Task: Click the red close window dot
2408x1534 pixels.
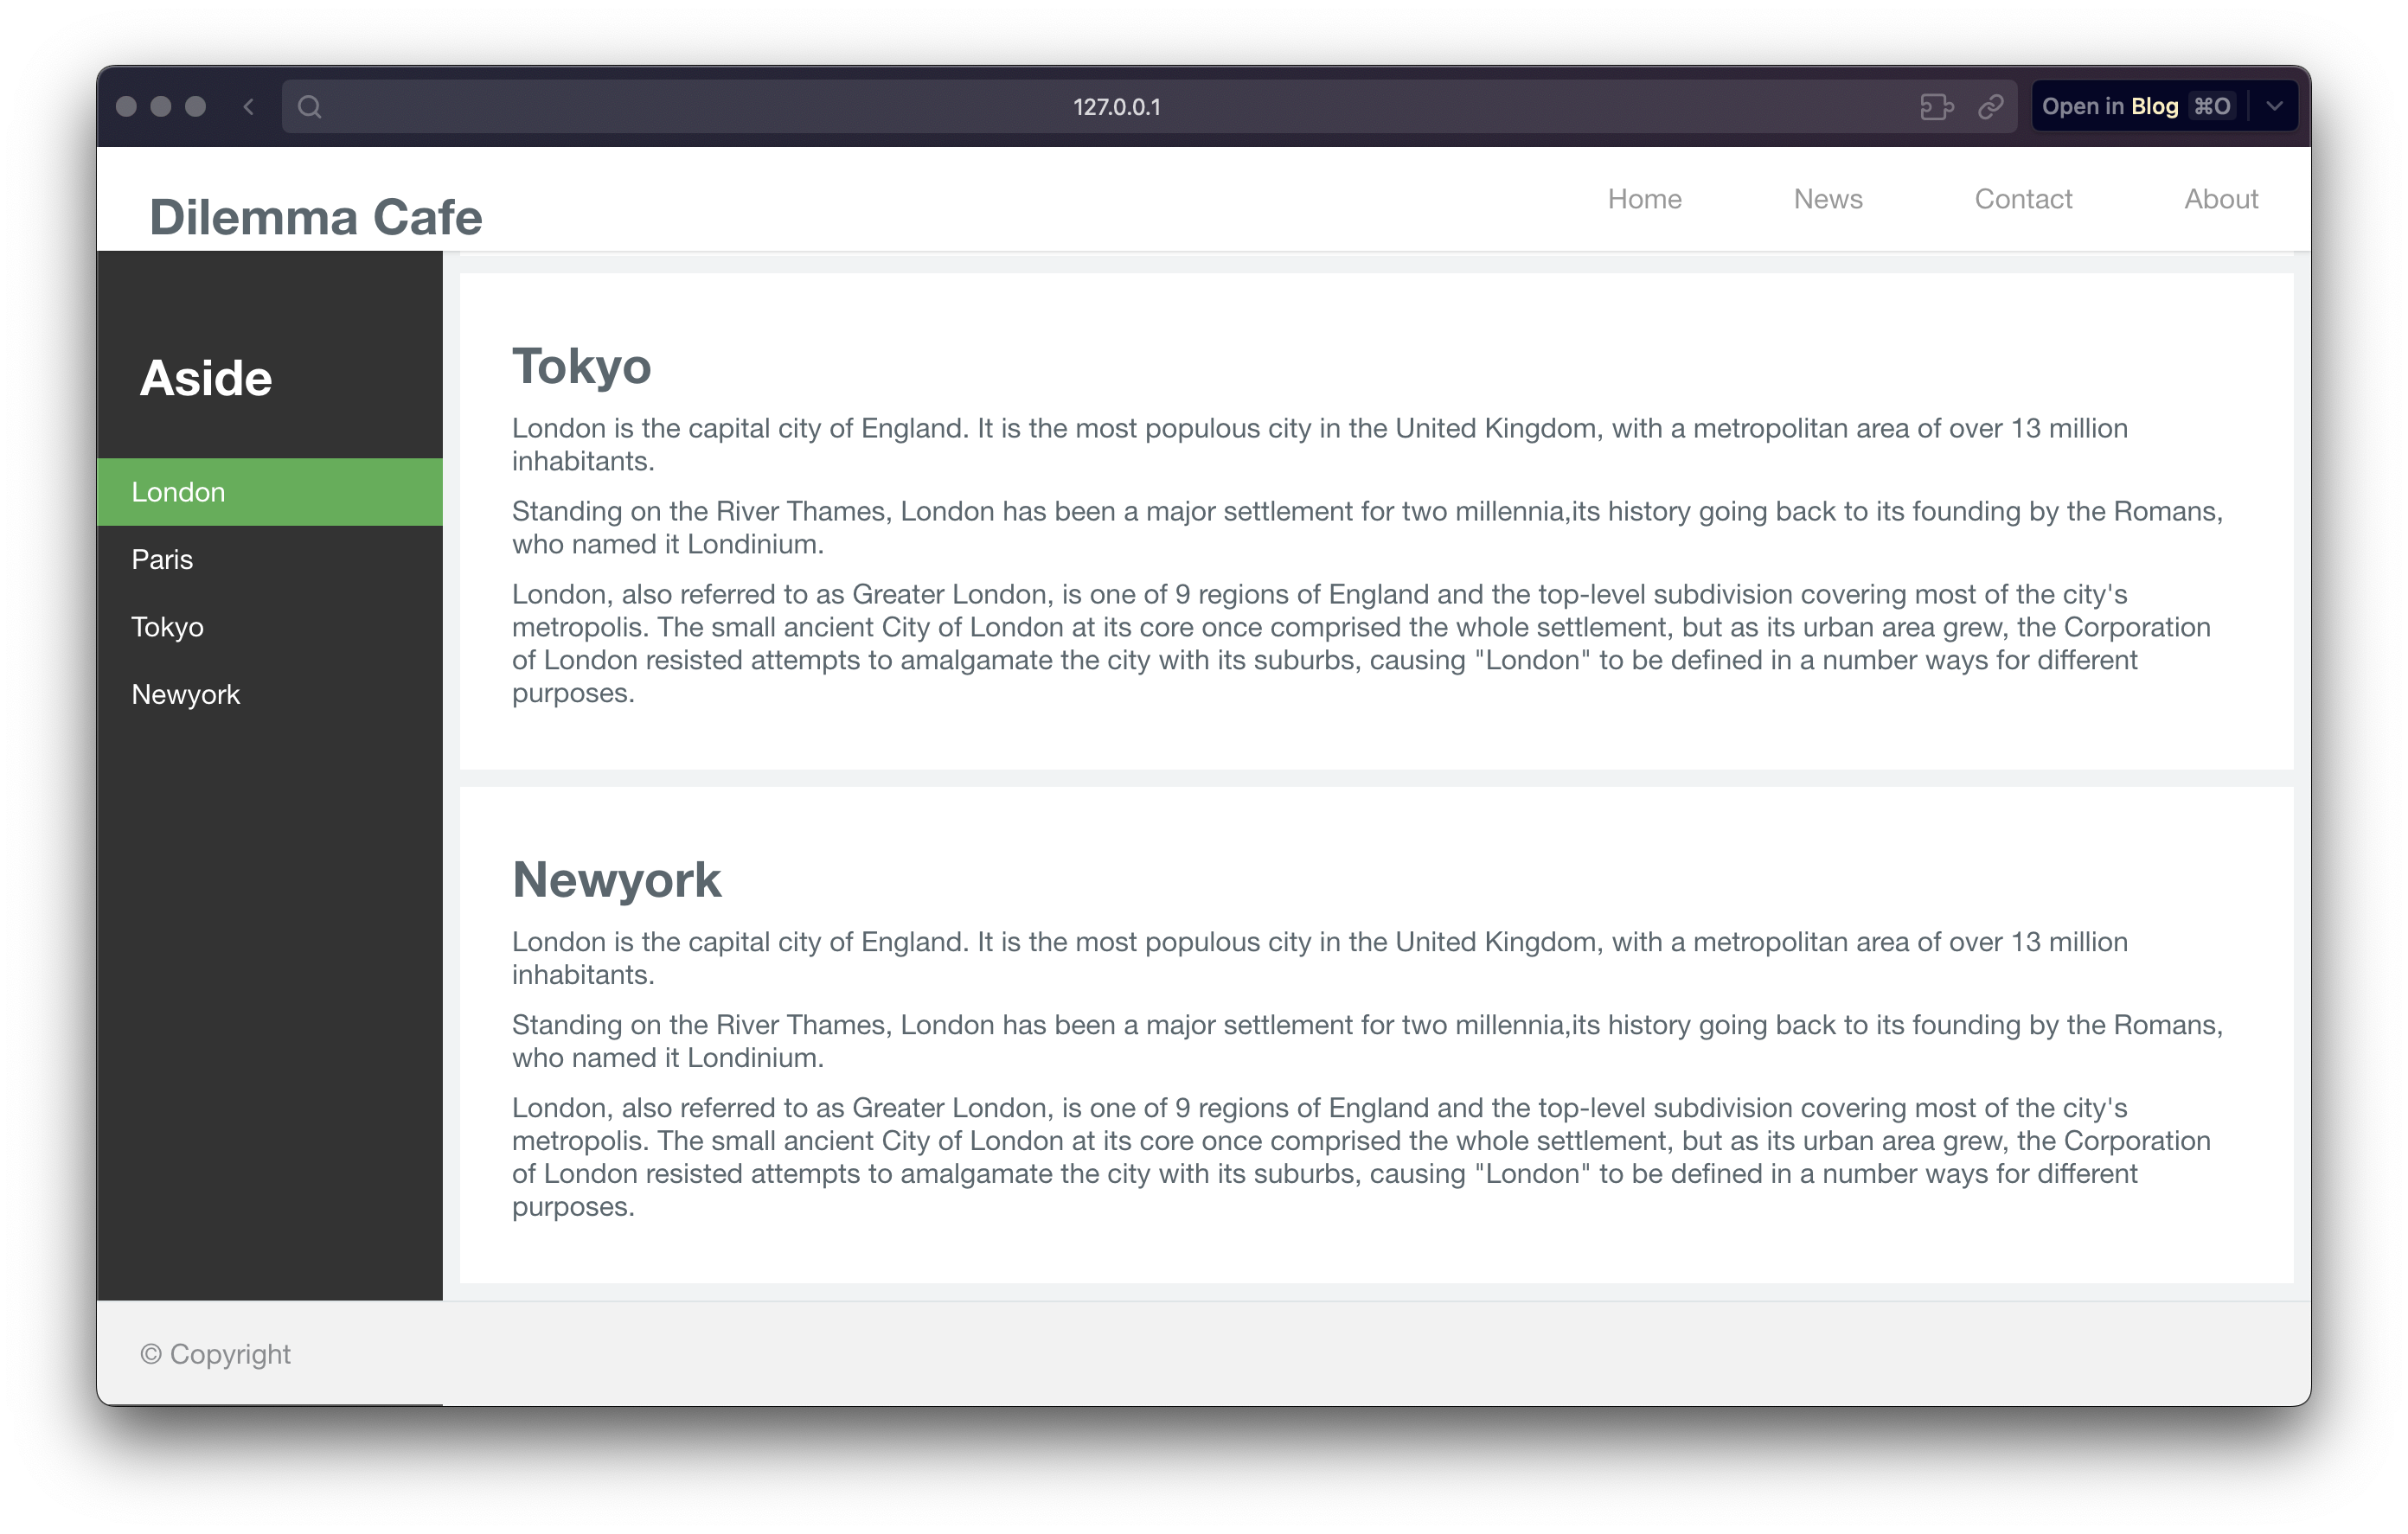Action: [126, 107]
